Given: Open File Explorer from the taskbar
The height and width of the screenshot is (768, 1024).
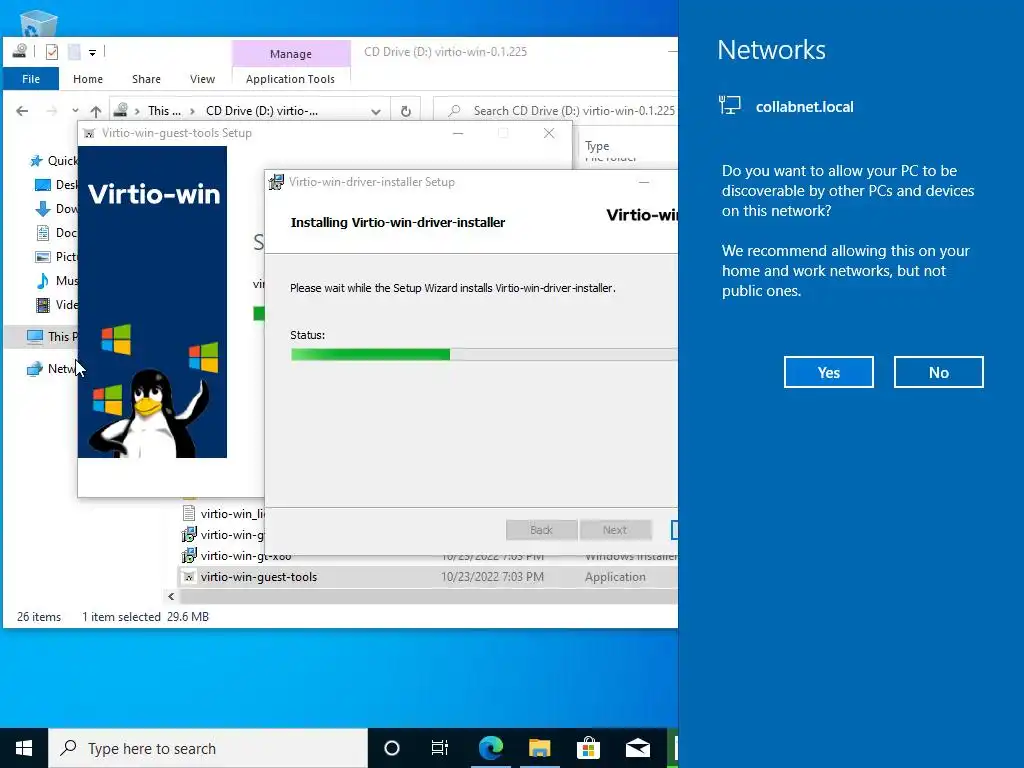Looking at the screenshot, I should click(539, 748).
